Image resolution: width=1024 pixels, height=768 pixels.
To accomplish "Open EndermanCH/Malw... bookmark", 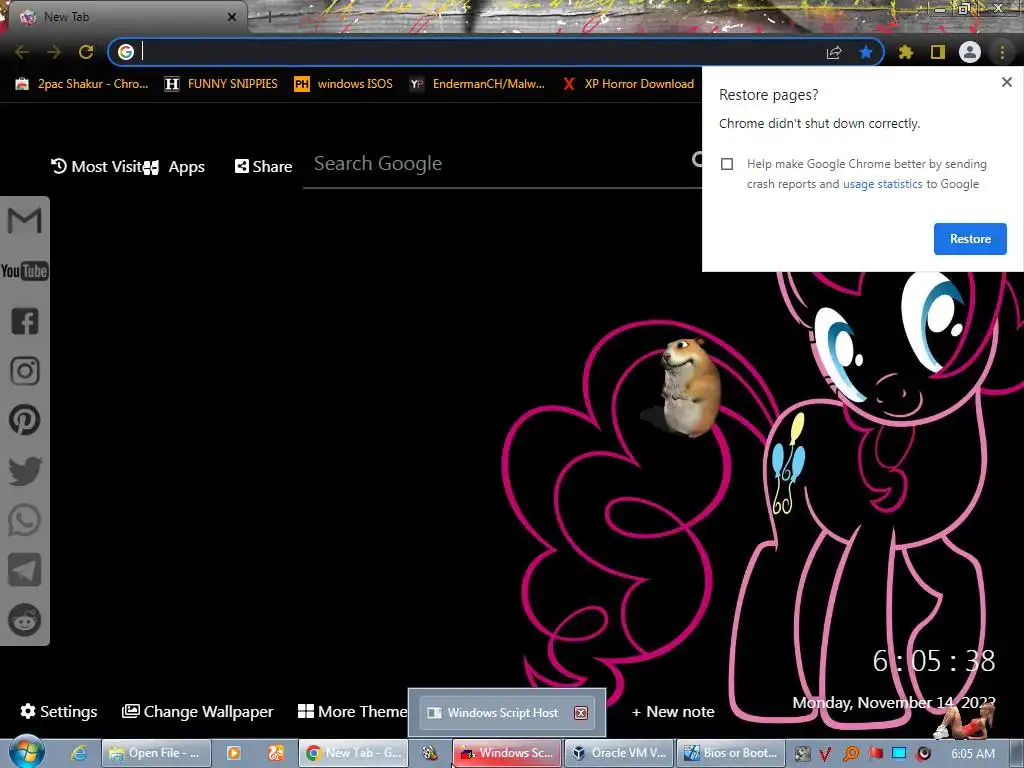I will 477,84.
